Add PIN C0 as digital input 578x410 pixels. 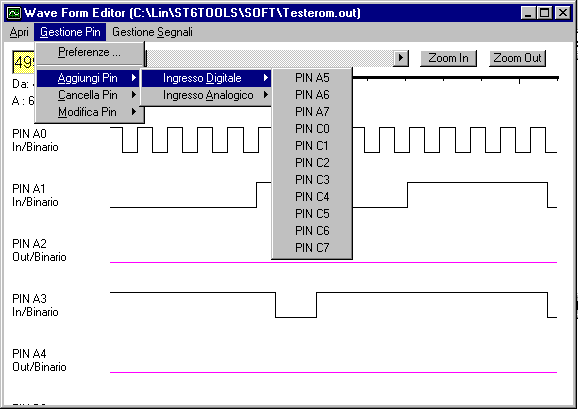point(312,129)
